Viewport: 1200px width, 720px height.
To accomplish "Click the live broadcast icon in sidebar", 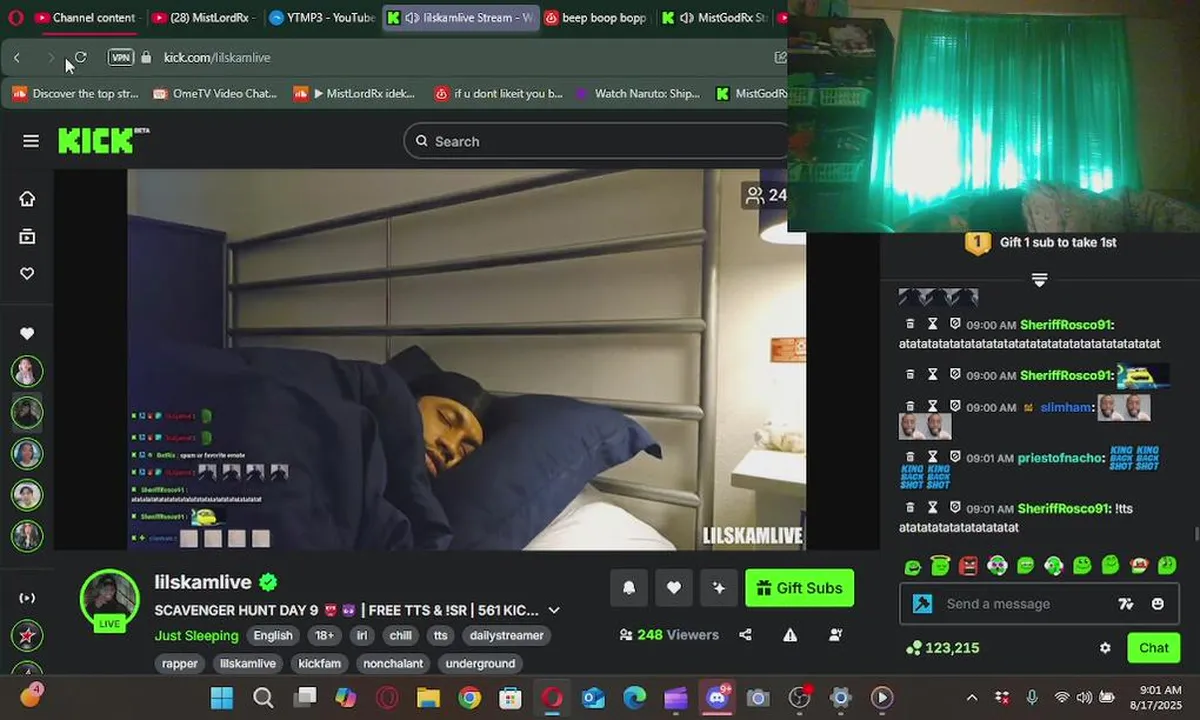I will coord(27,598).
